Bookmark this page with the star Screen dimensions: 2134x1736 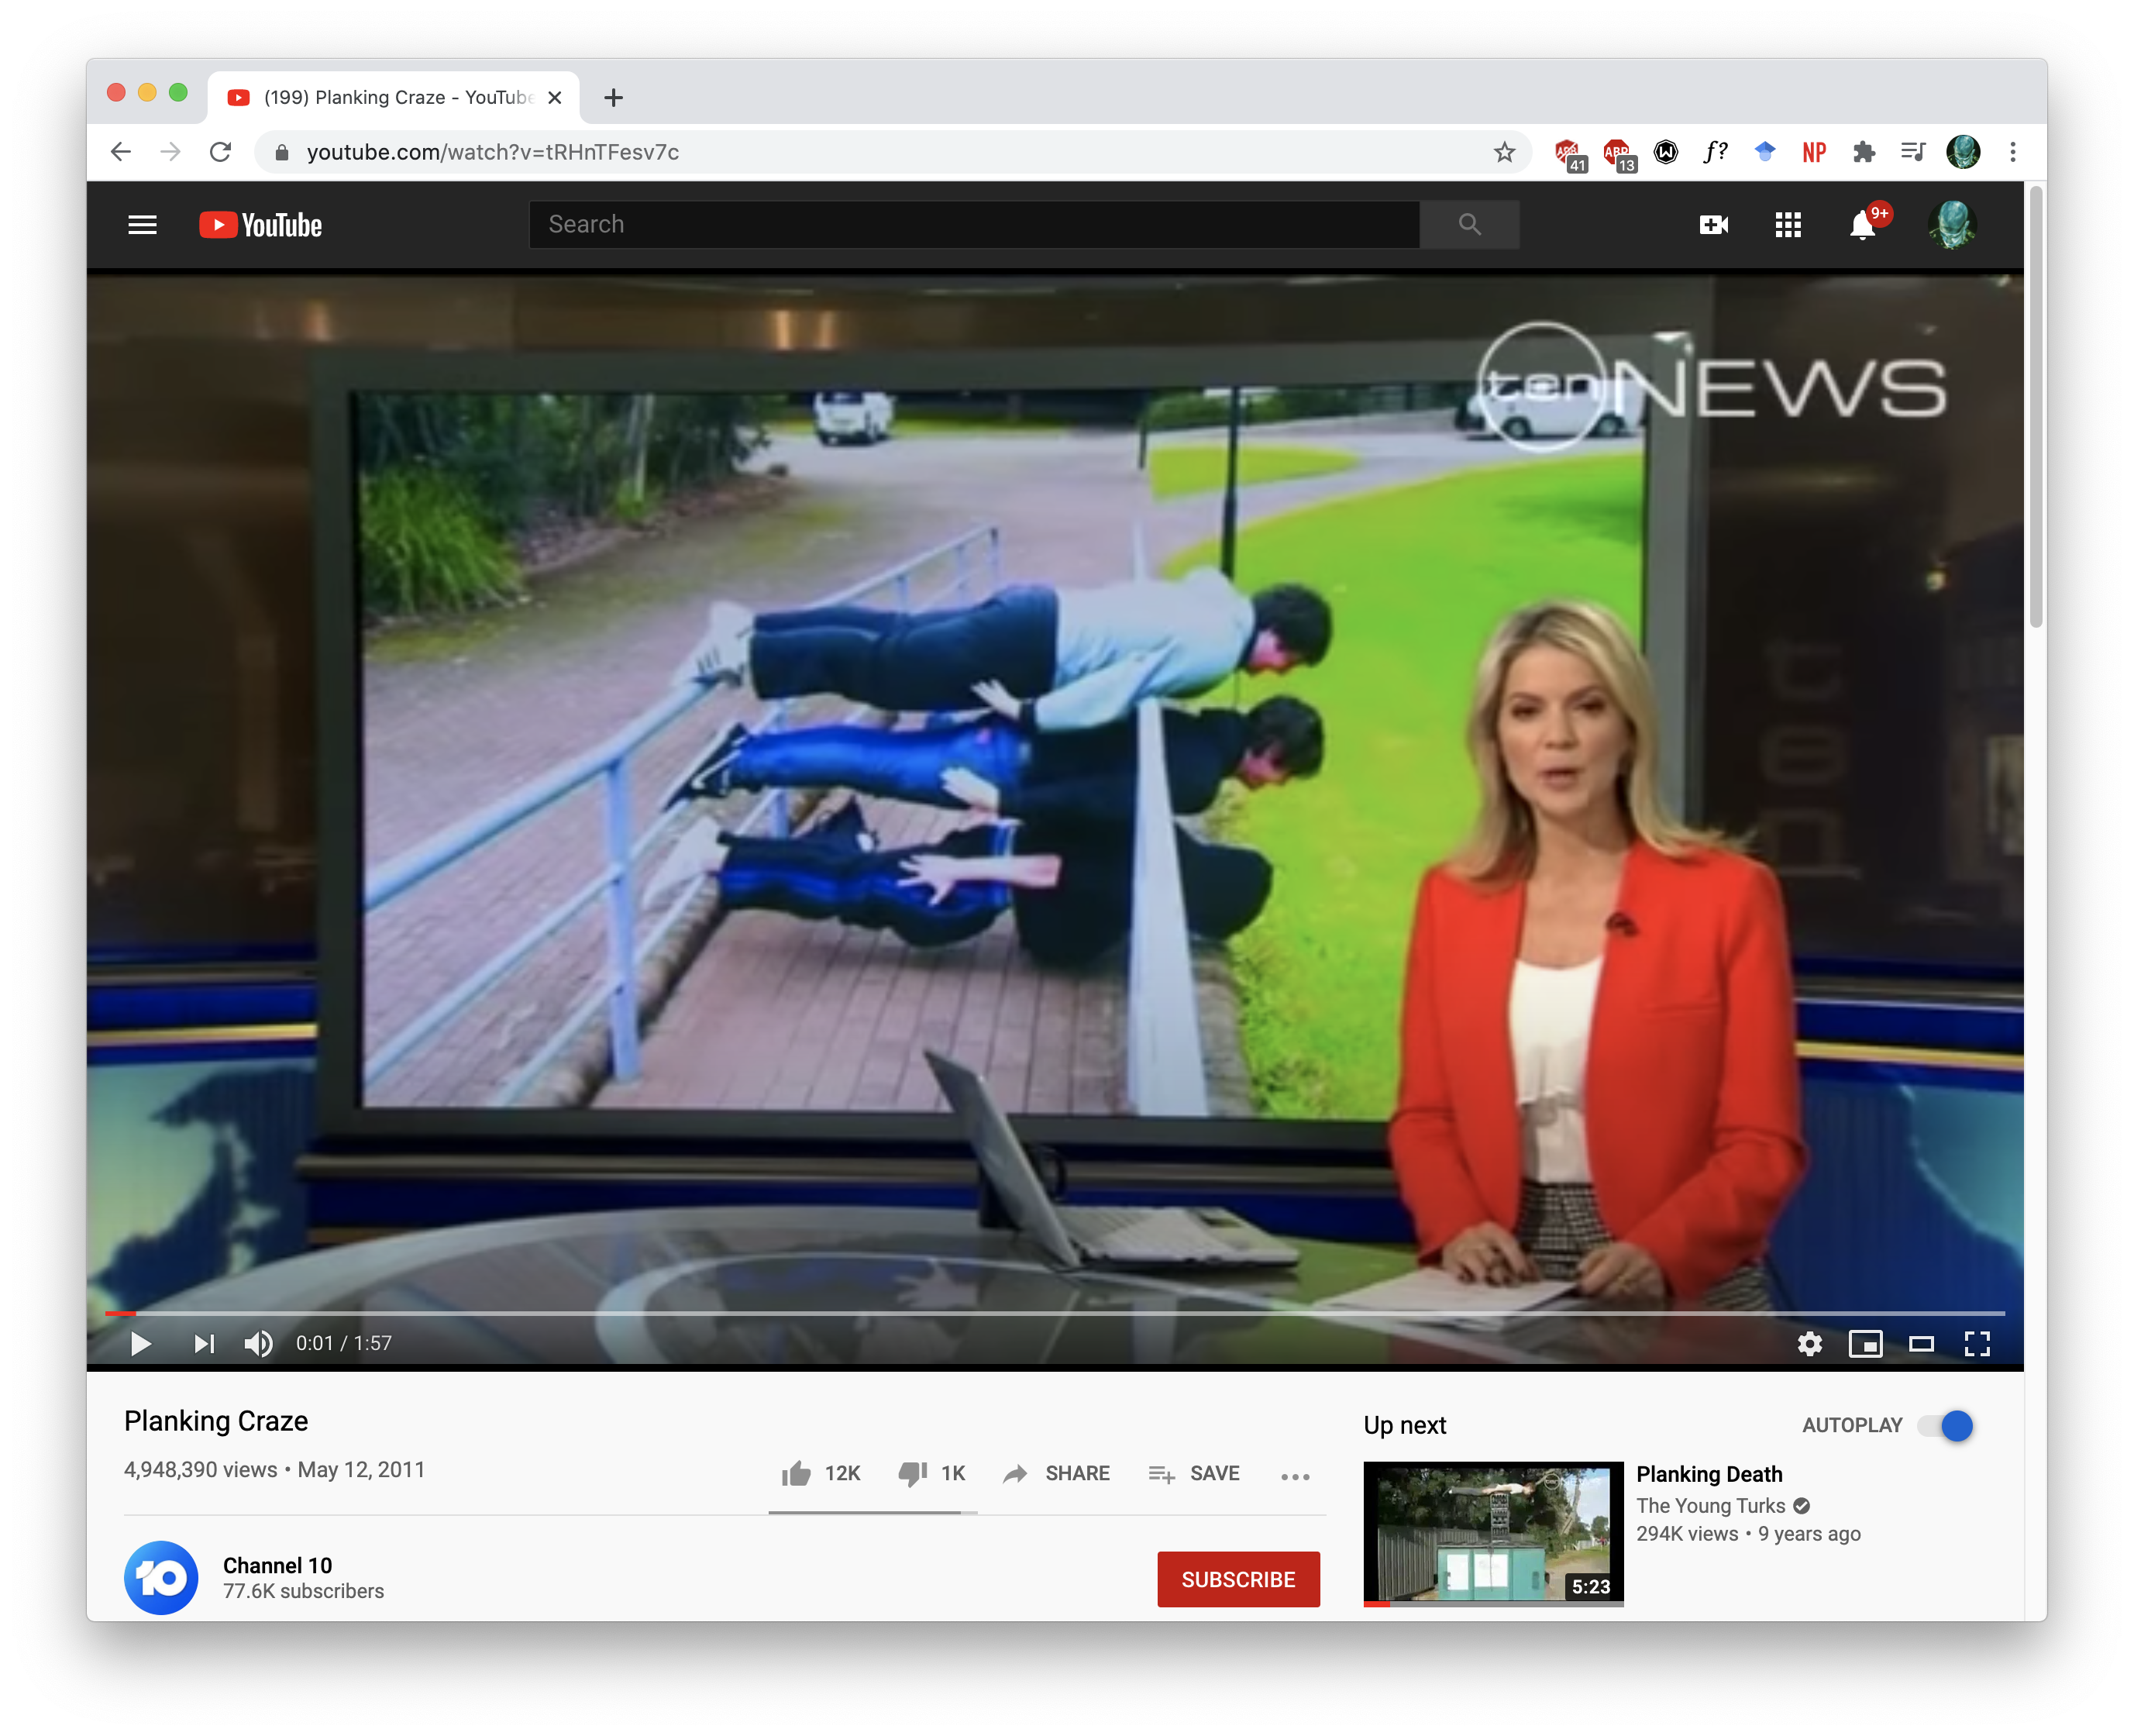click(1504, 152)
